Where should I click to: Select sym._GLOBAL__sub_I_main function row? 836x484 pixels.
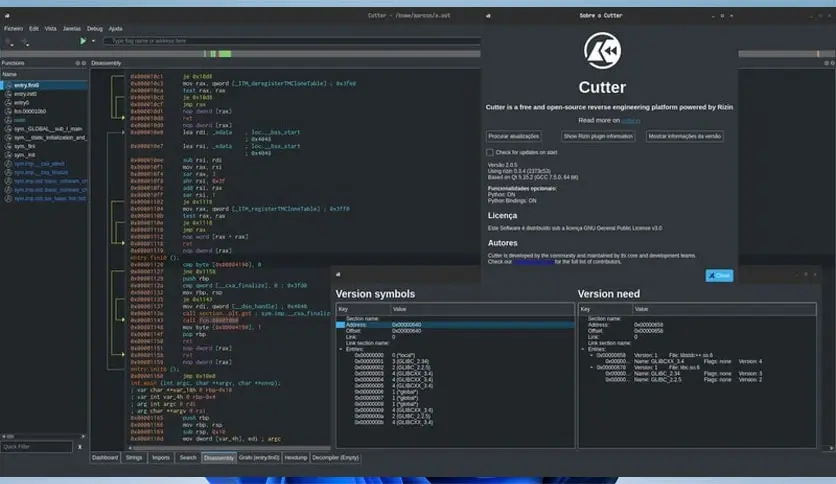tap(44, 129)
